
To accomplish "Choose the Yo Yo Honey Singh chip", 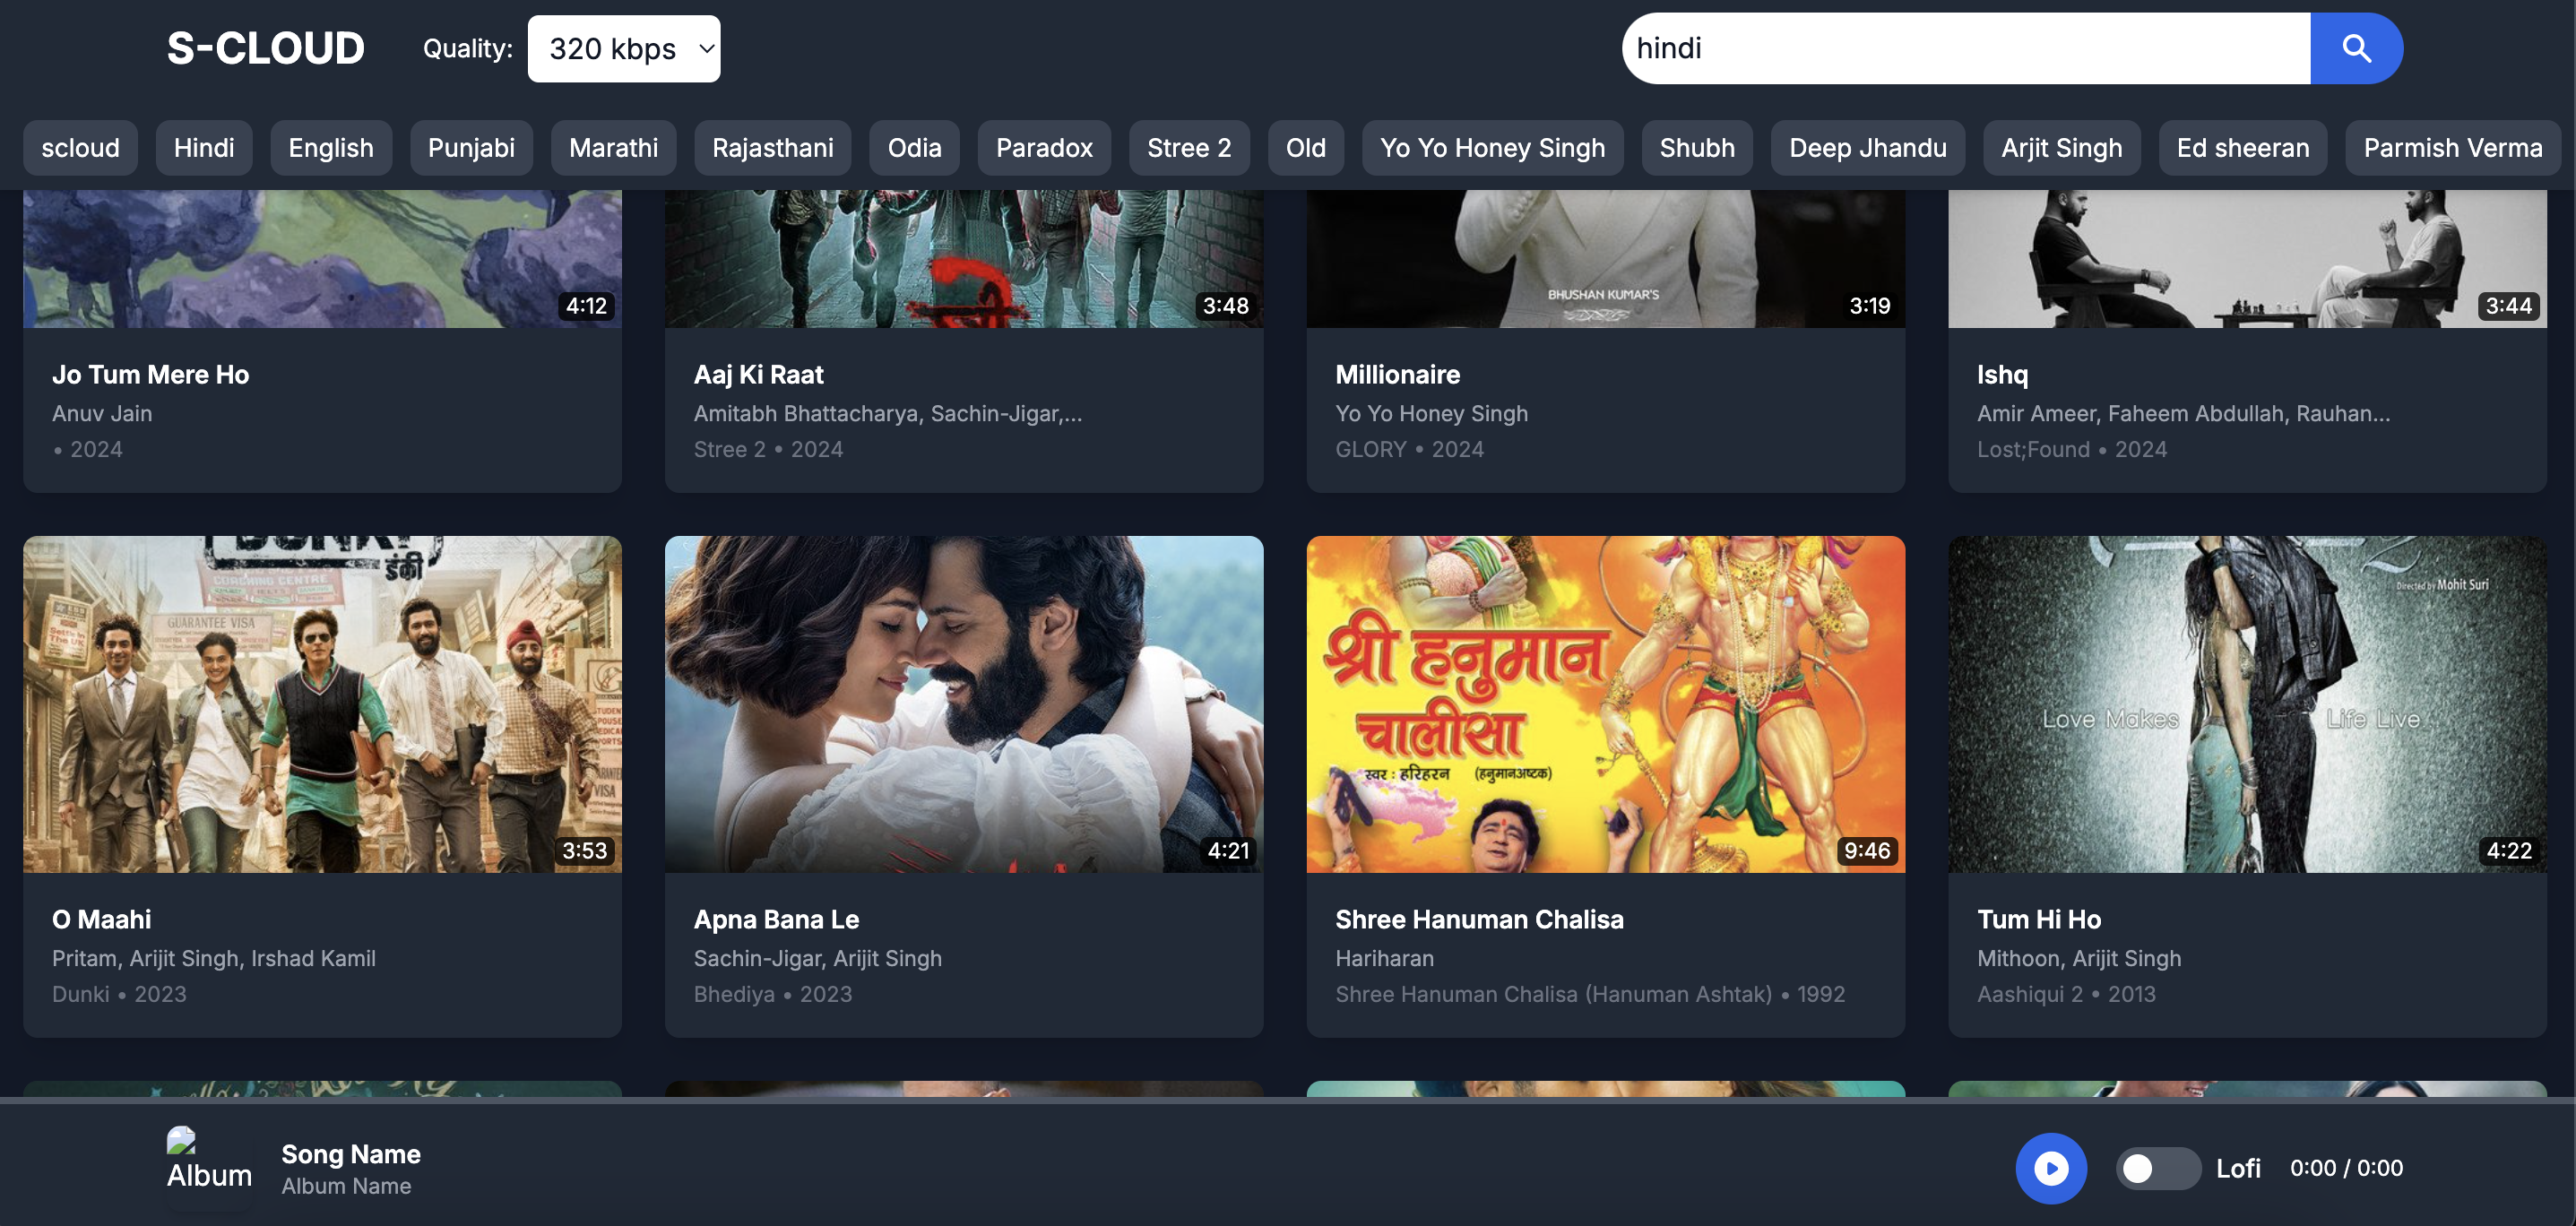I will pos(1493,148).
